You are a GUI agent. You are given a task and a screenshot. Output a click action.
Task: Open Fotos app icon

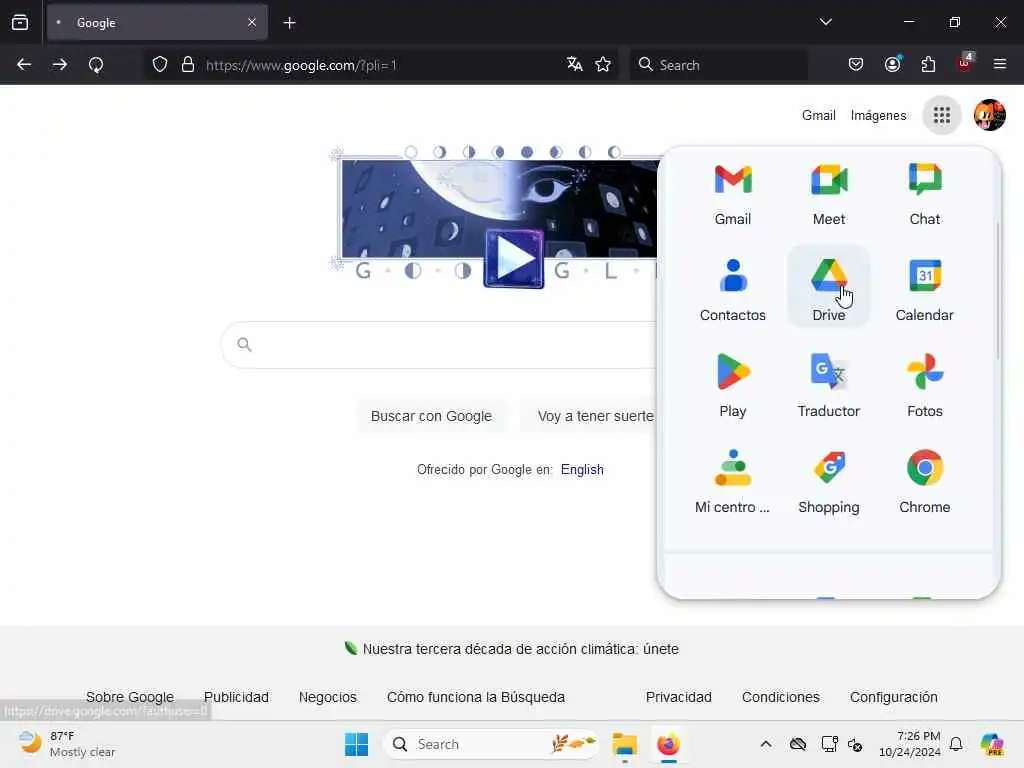[925, 387]
